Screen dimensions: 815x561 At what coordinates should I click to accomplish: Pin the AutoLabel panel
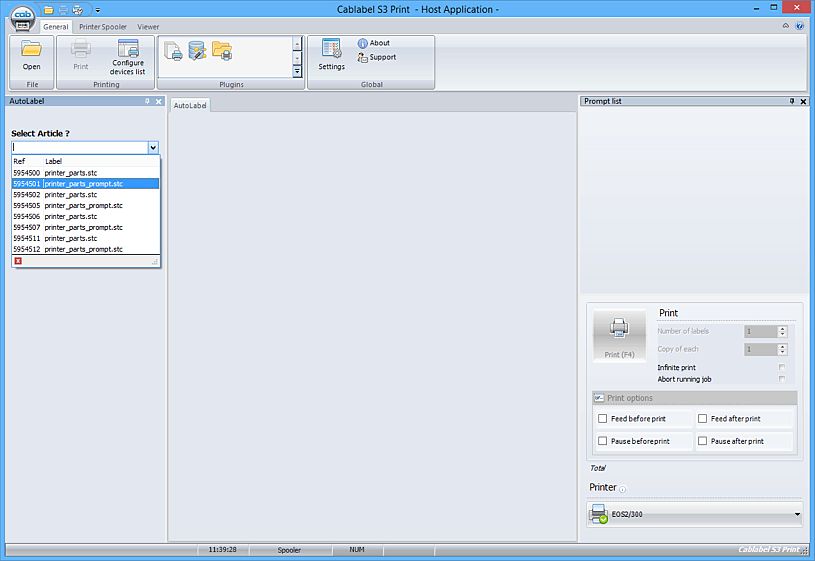148,101
